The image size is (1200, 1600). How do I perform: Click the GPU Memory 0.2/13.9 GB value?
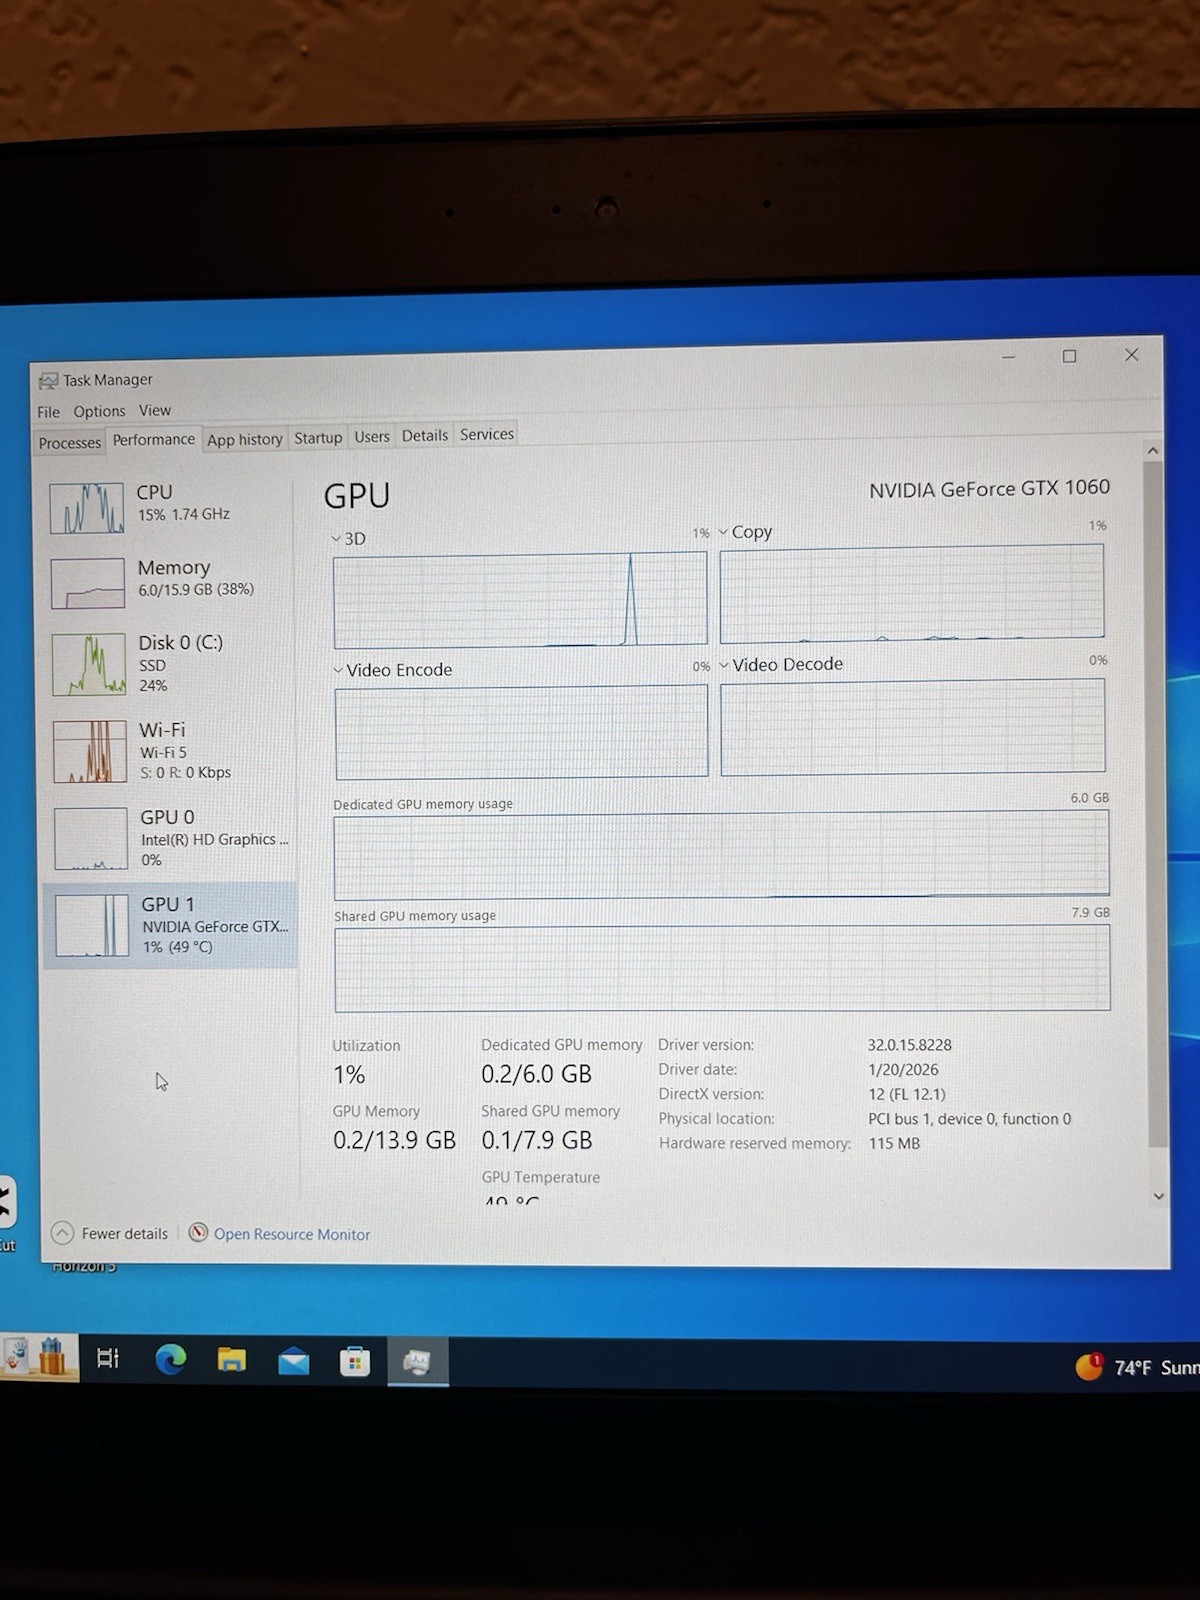coord(394,1141)
